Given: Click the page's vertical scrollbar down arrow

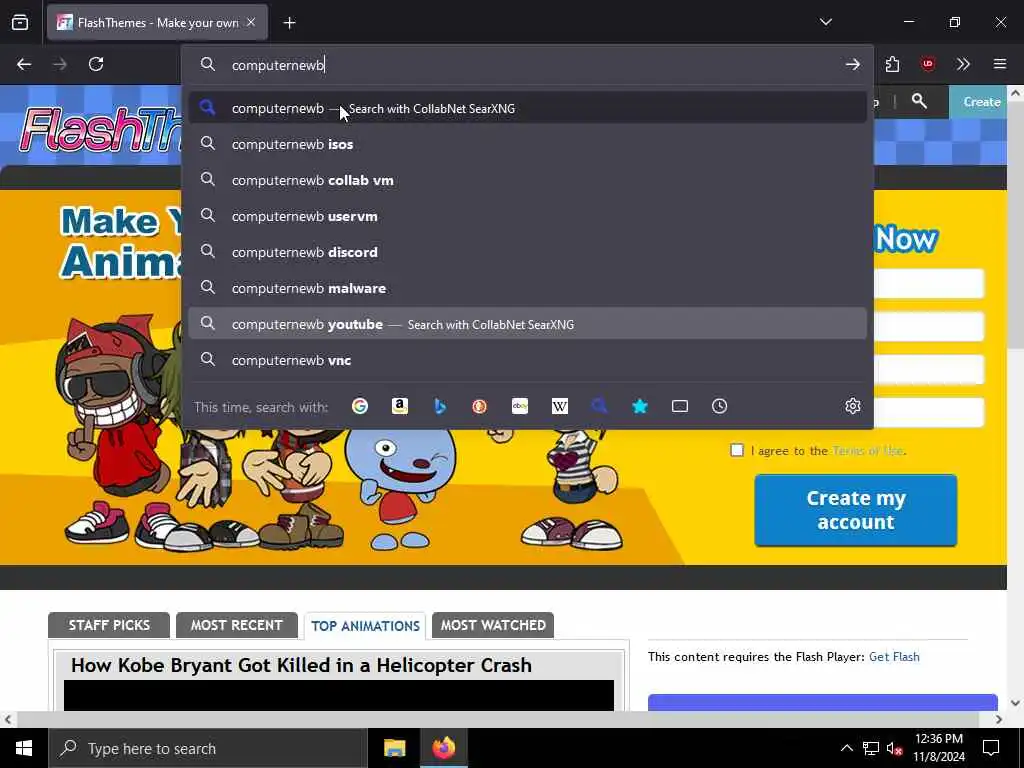Looking at the screenshot, I should pyautogui.click(x=1015, y=703).
